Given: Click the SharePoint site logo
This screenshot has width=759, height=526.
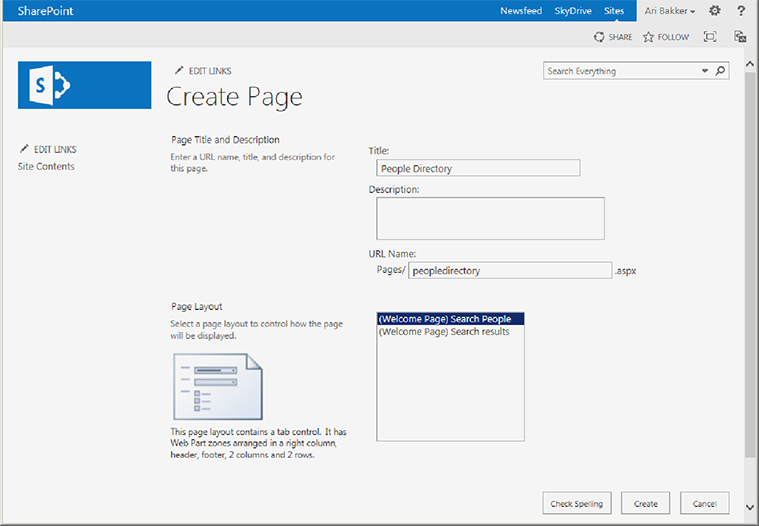Looking at the screenshot, I should pyautogui.click(x=84, y=85).
